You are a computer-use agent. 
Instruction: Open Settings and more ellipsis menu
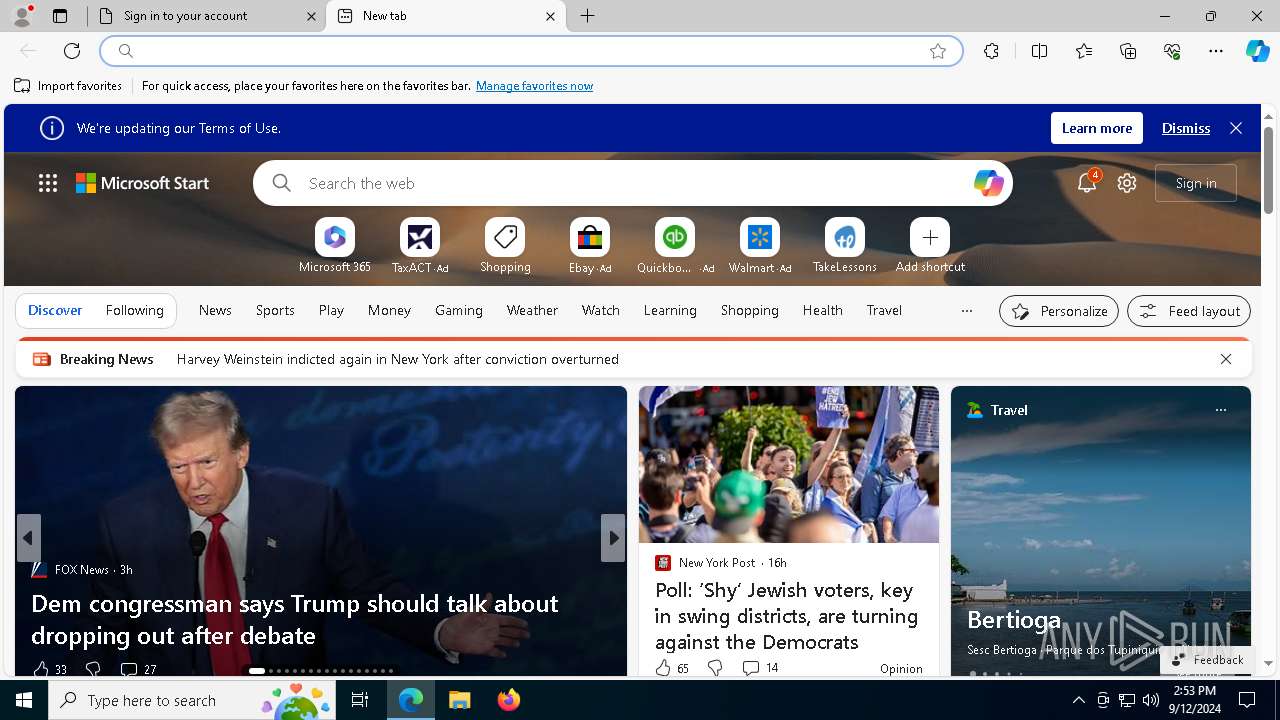[1216, 51]
